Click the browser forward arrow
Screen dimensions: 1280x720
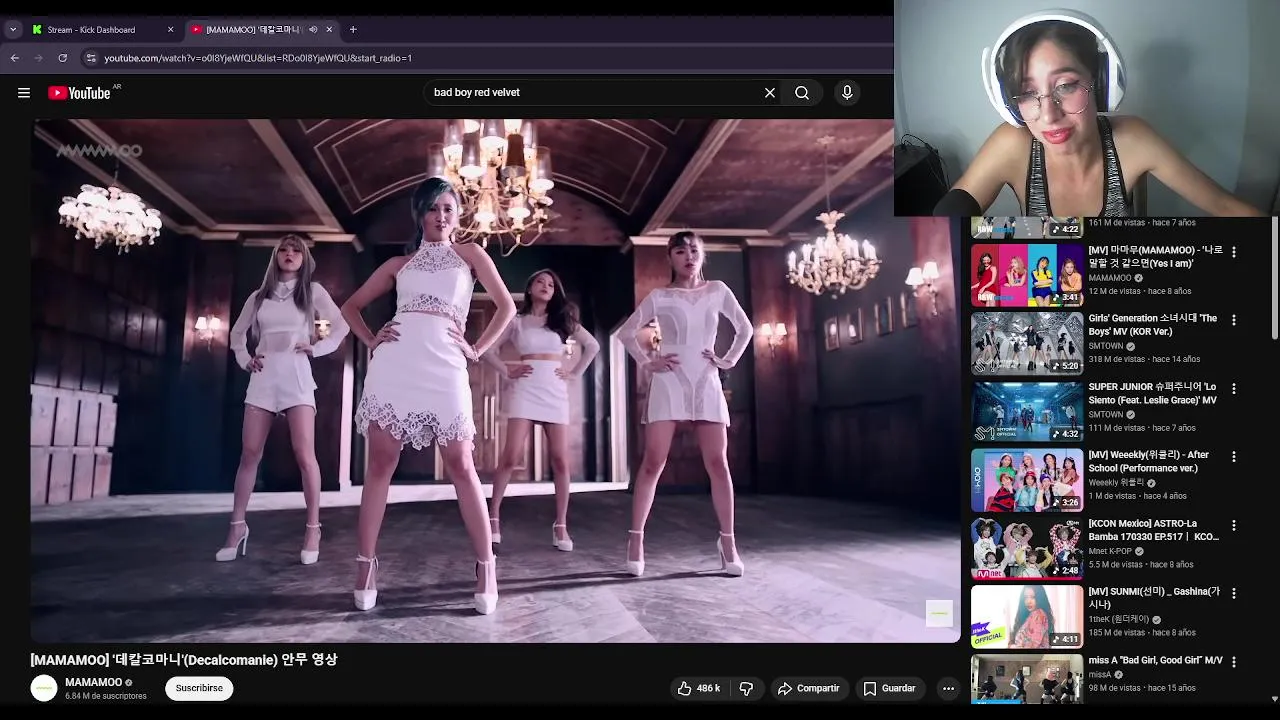39,58
